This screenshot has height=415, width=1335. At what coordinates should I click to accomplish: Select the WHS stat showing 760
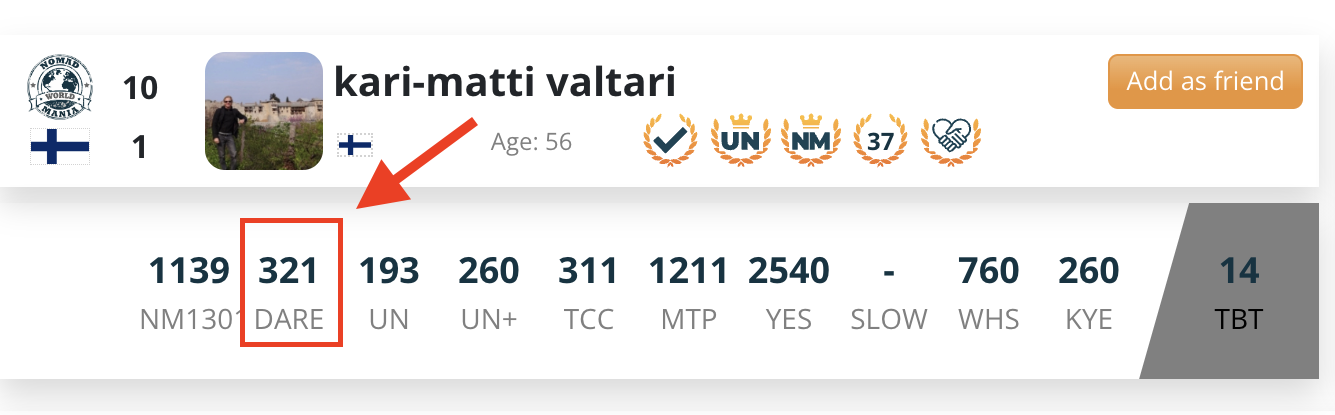(989, 291)
